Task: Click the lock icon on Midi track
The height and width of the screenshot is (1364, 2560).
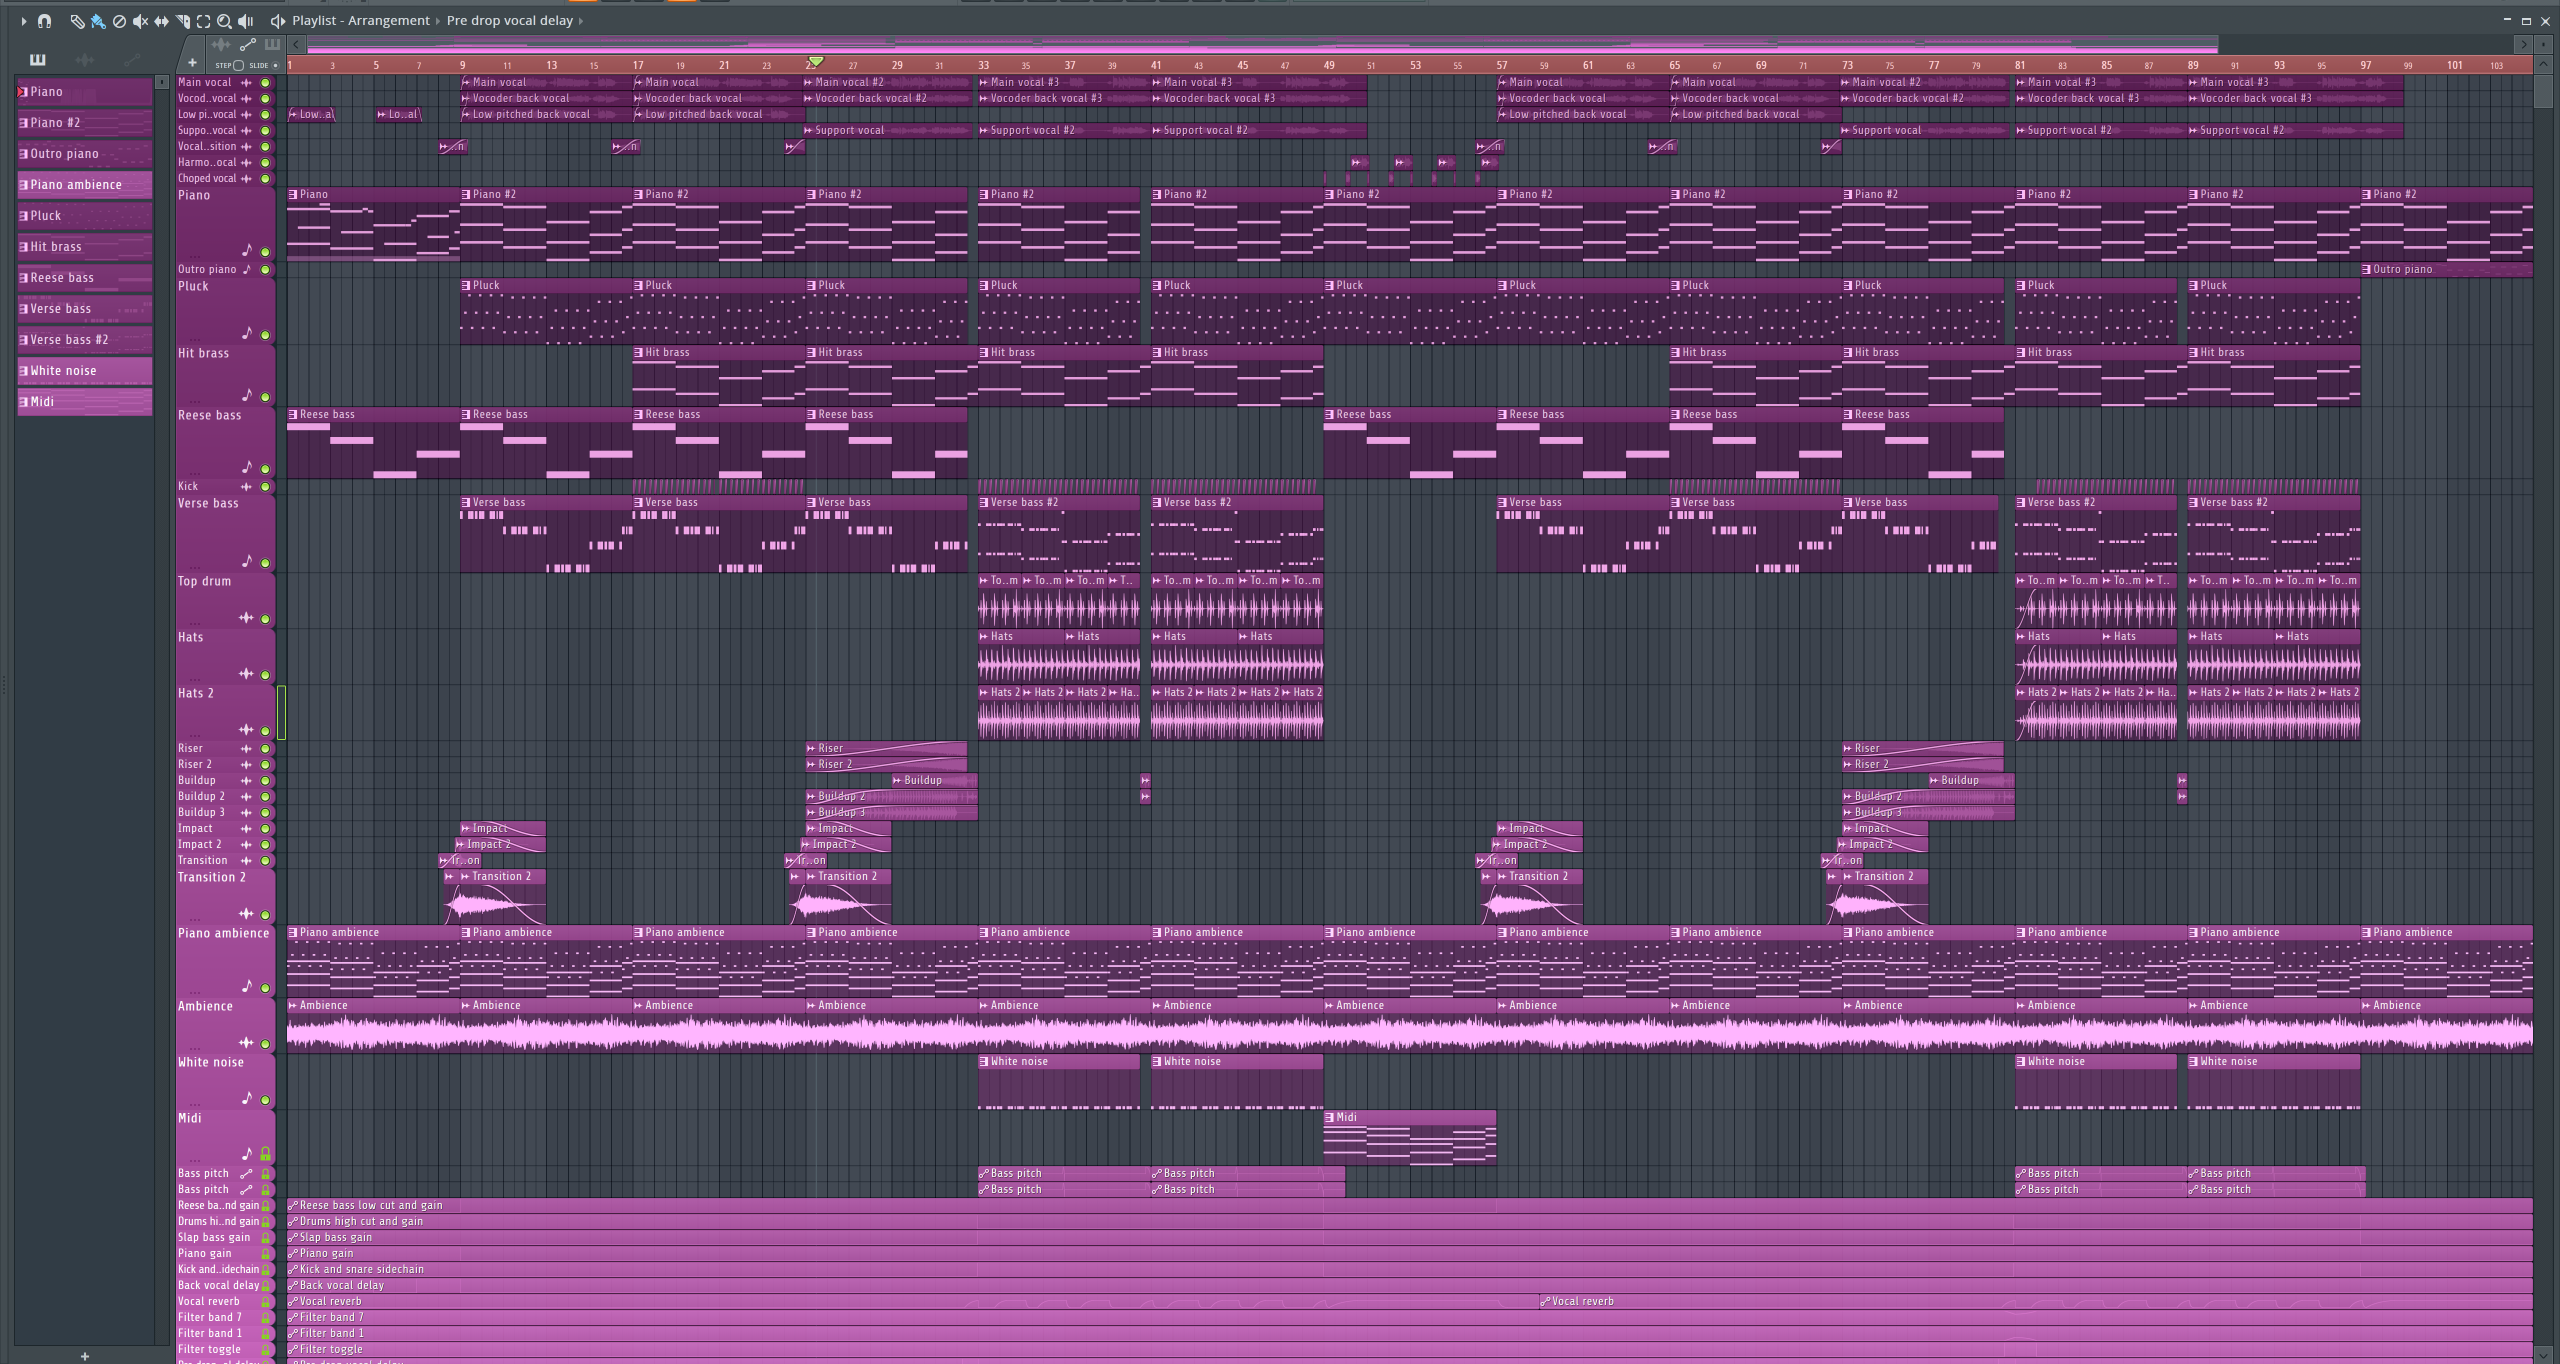Action: click(265, 1154)
